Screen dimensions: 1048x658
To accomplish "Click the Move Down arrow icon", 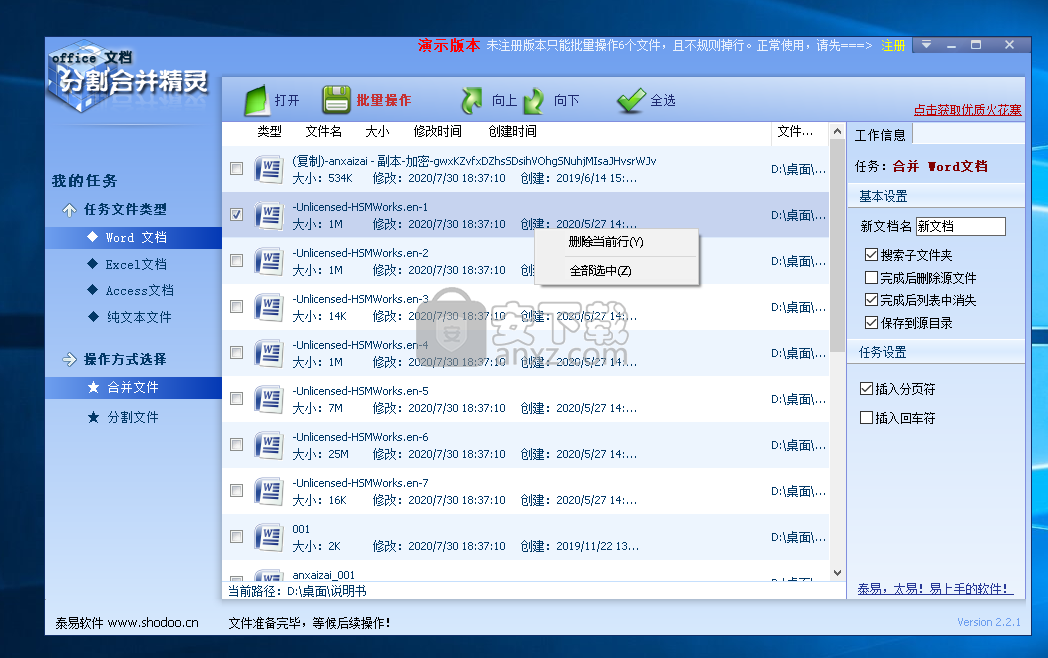I will (533, 101).
